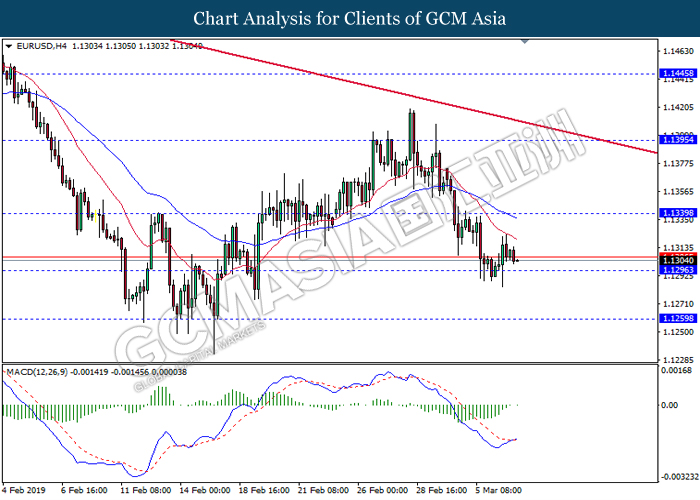This screenshot has height=500, width=700.
Task: Click the MACD(12,26,9) indicator label
Action: click(x=37, y=372)
